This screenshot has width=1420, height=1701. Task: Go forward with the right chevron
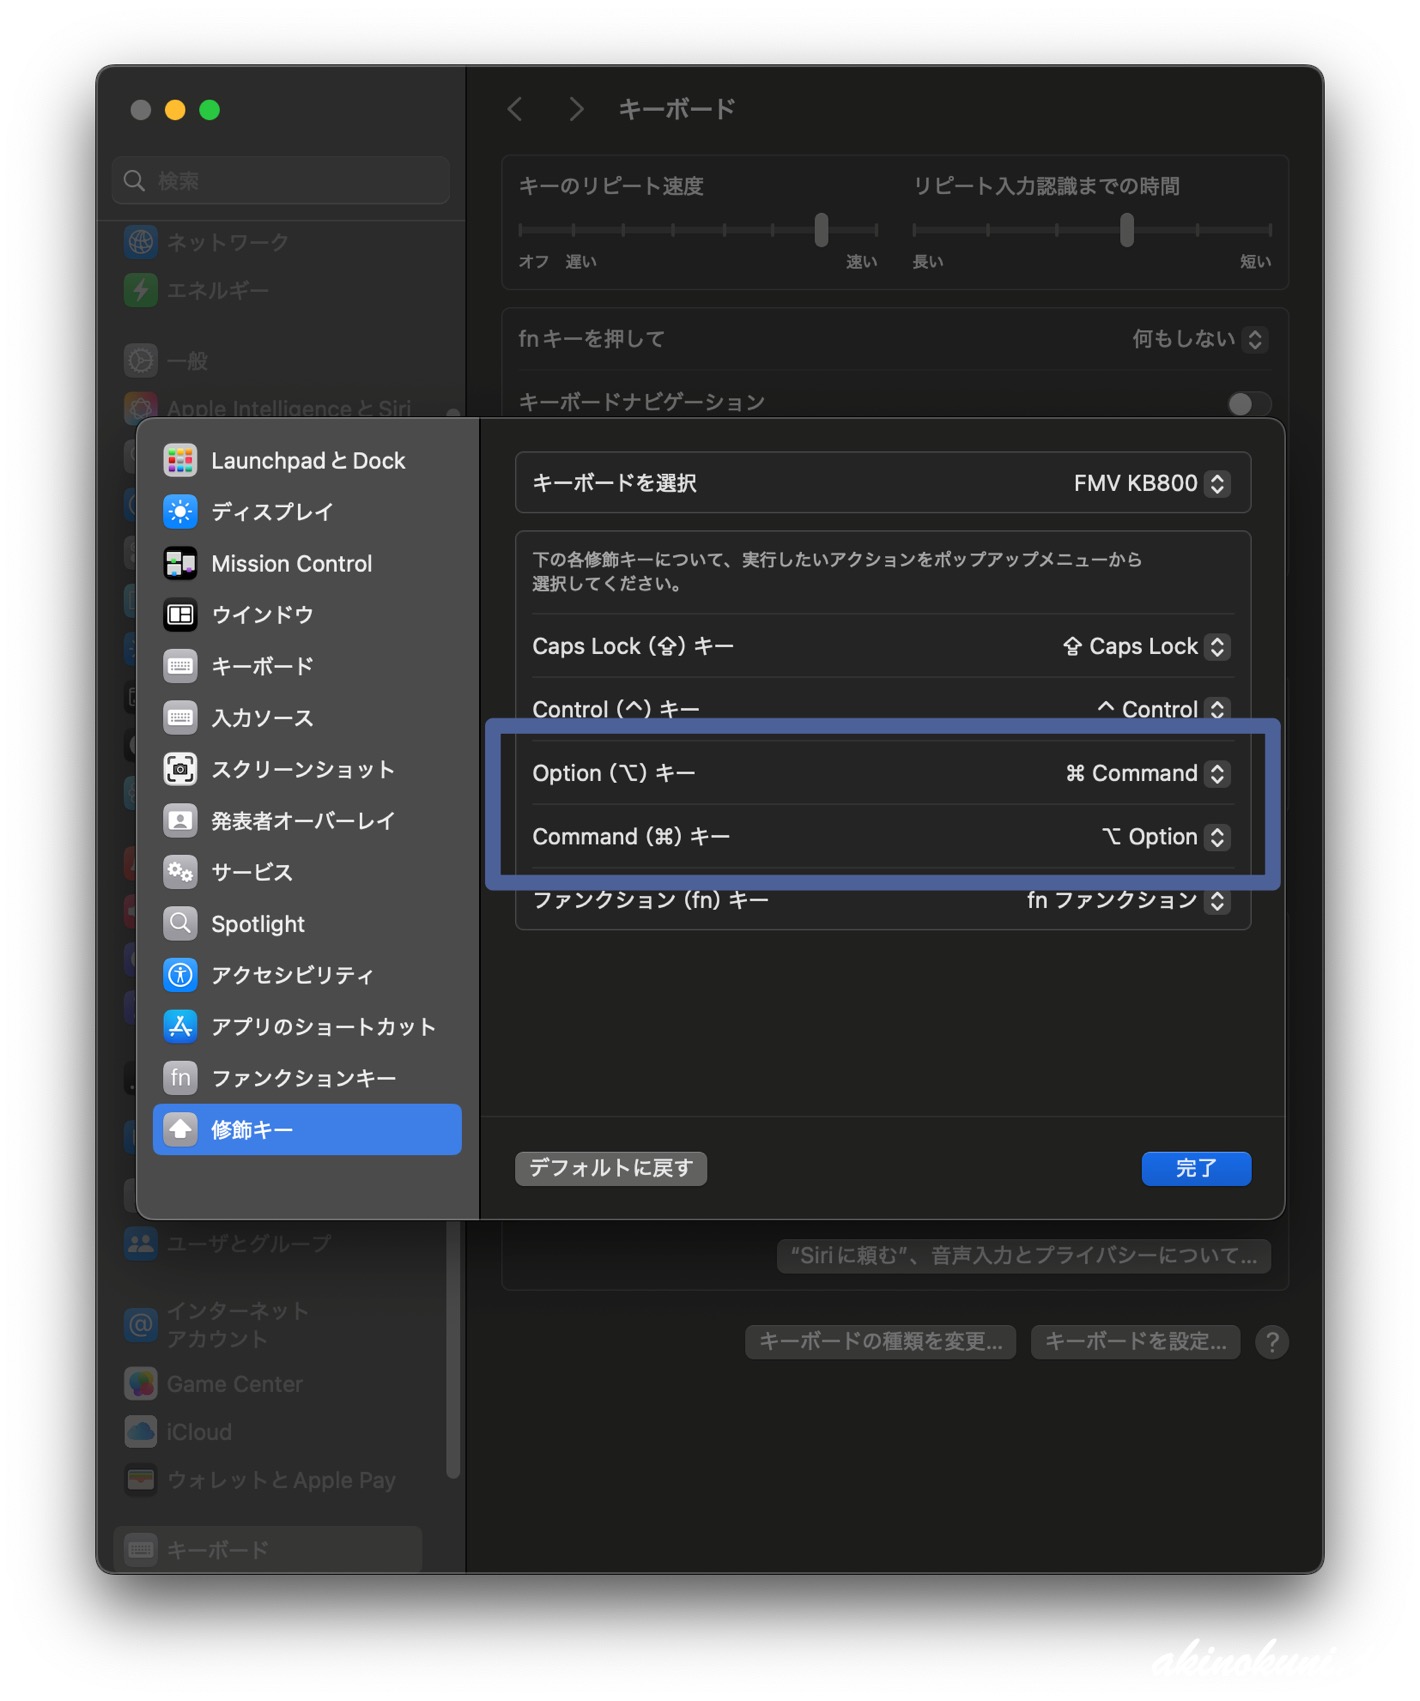coord(576,109)
